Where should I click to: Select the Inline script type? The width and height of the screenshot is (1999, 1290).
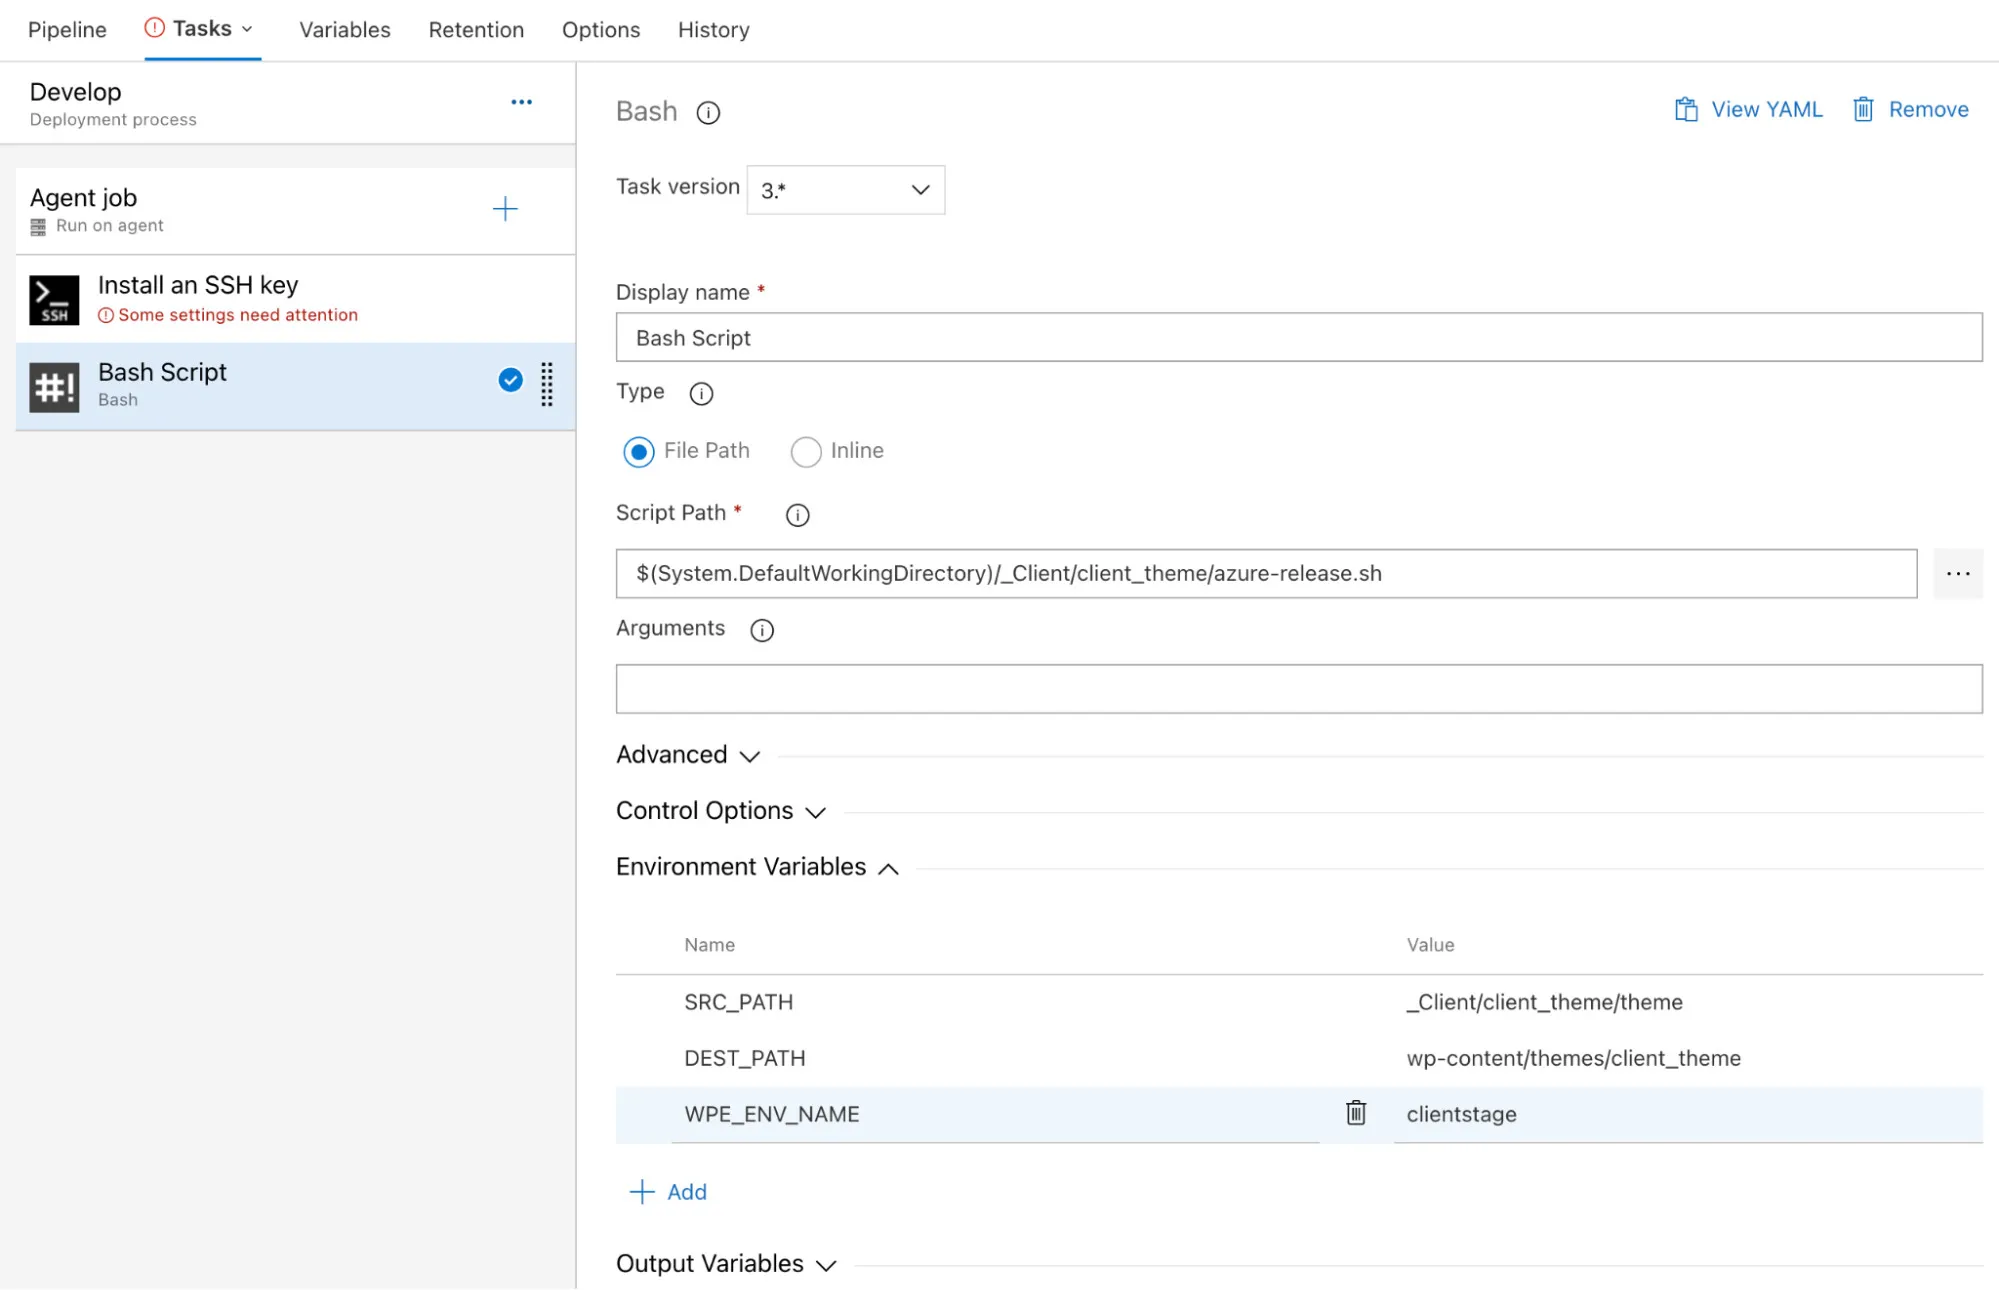click(x=806, y=452)
